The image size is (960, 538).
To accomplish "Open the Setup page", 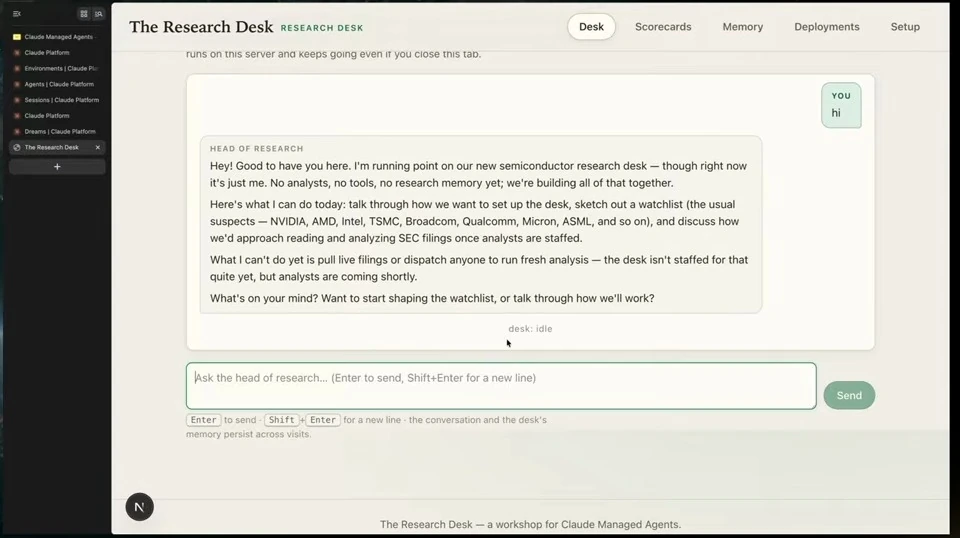I will click(905, 27).
